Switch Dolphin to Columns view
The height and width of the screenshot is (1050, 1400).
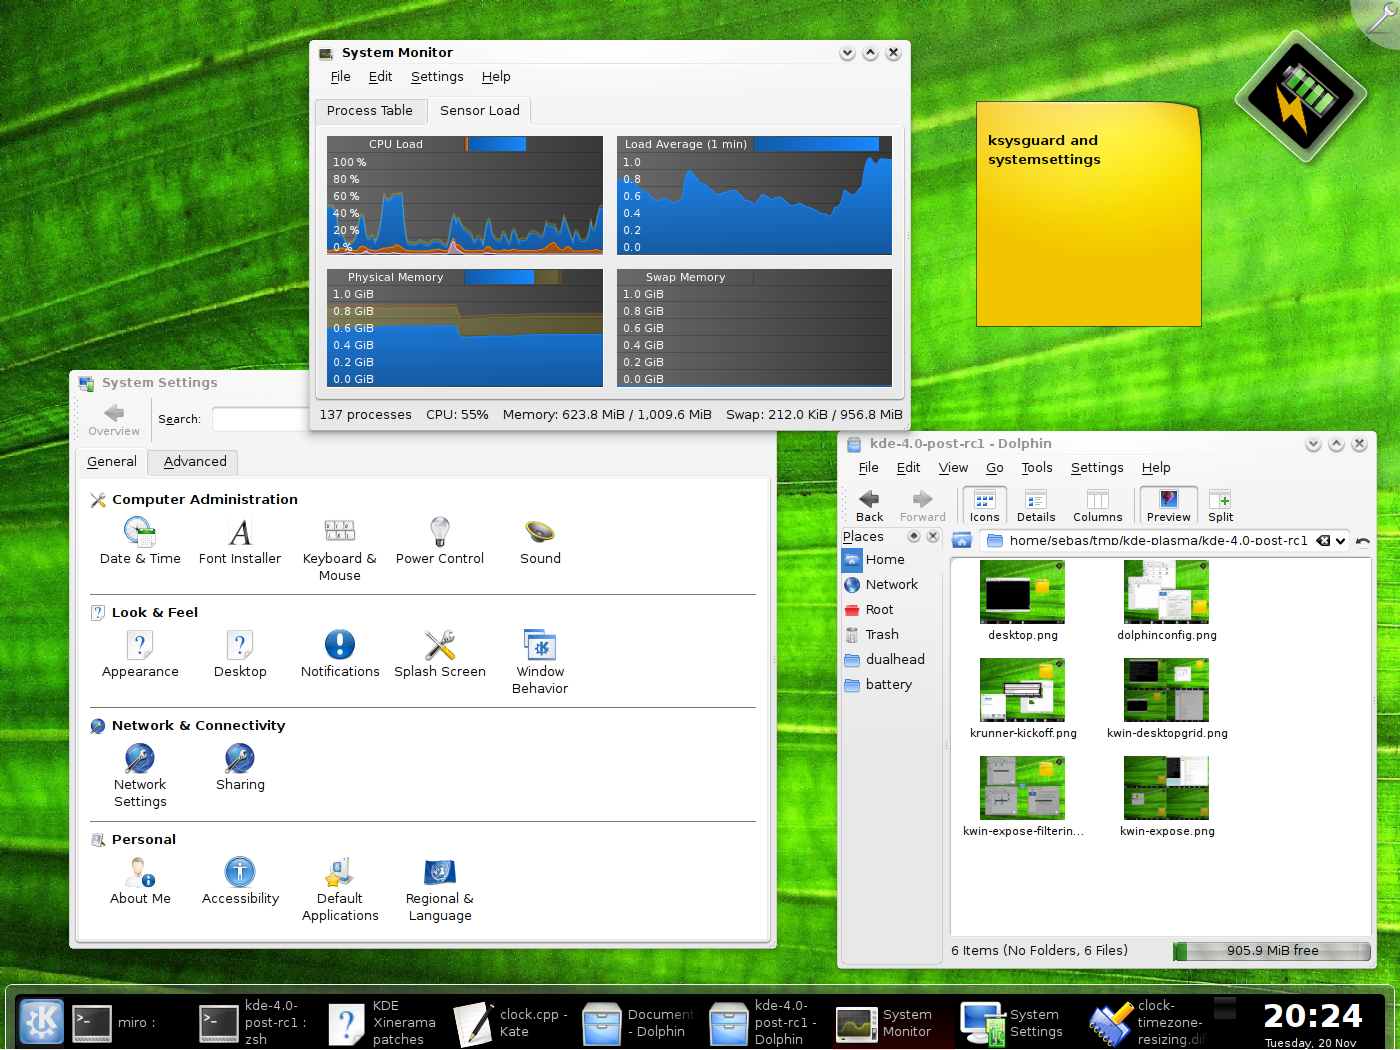(1097, 506)
